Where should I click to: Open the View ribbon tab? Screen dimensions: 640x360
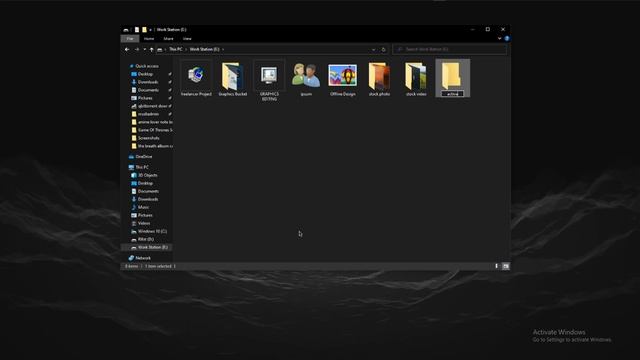(187, 39)
